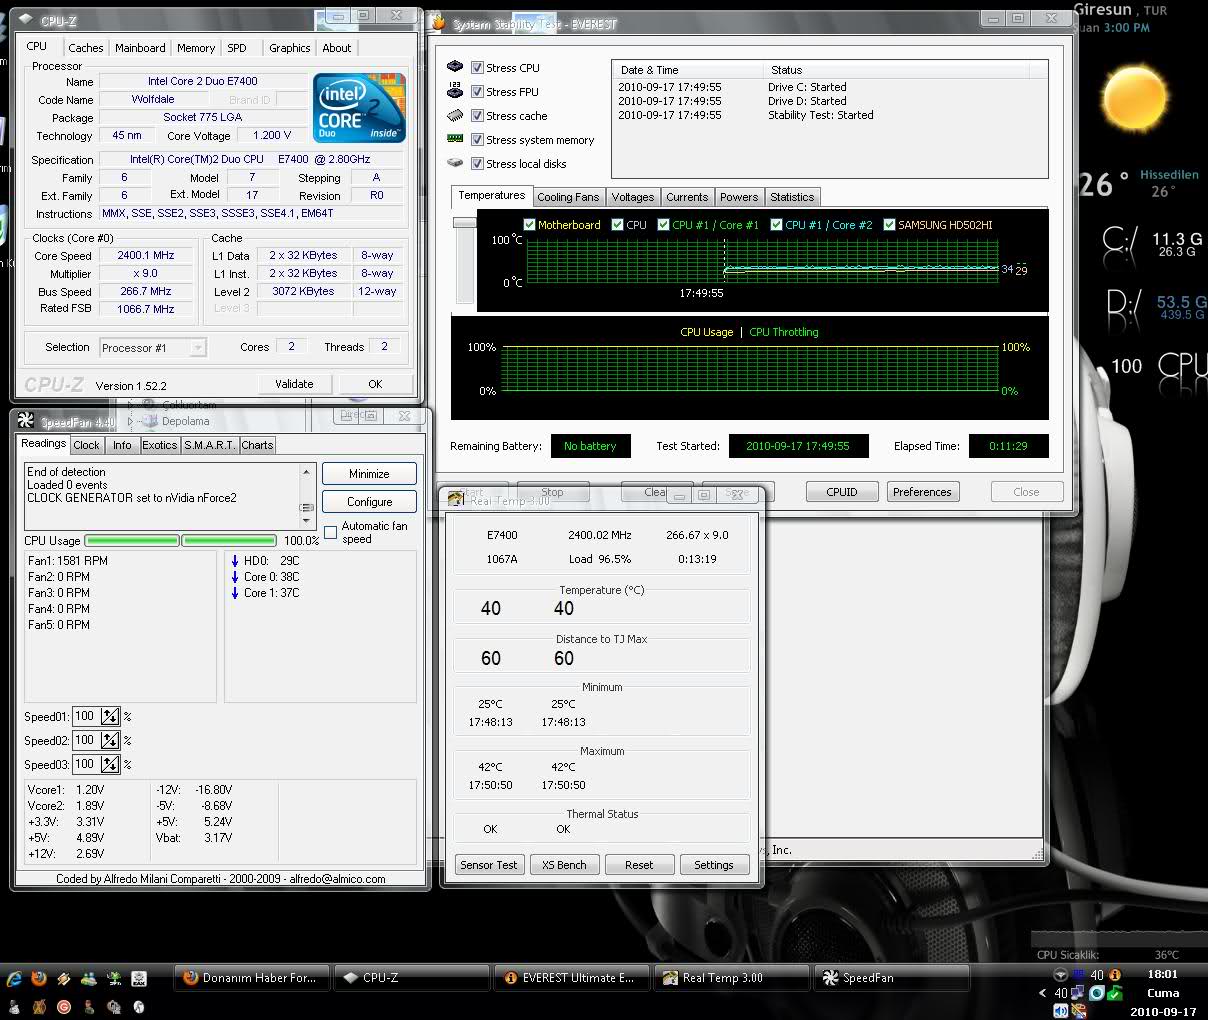The image size is (1208, 1020).
Task: Click OK button in CPU-Z
Action: coord(375,384)
